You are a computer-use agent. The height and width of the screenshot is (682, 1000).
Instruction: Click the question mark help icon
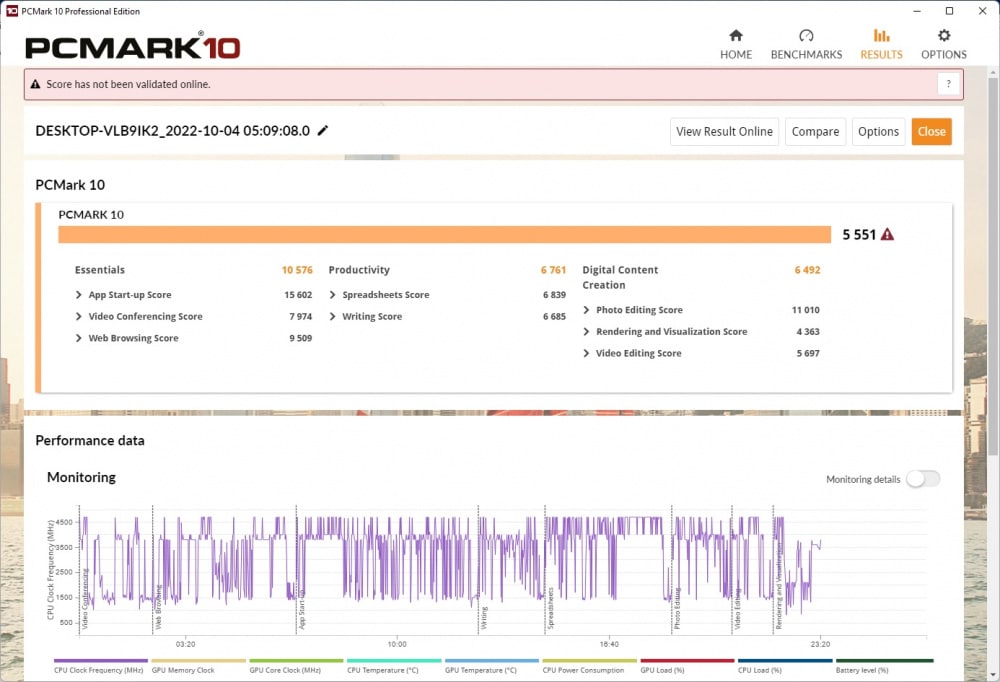pos(948,84)
